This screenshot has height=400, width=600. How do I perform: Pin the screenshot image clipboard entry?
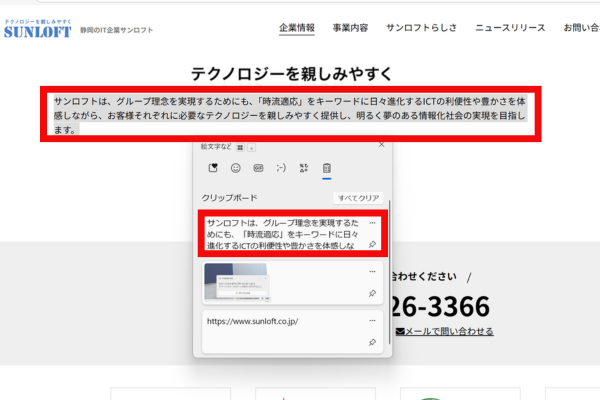coord(372,293)
